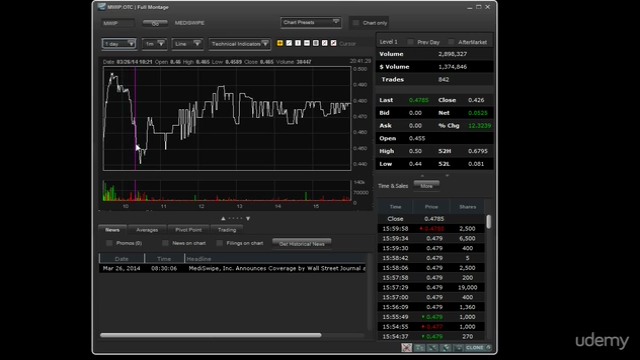640x360 pixels.
Task: Open the Line chart type dropdown
Action: (x=187, y=44)
